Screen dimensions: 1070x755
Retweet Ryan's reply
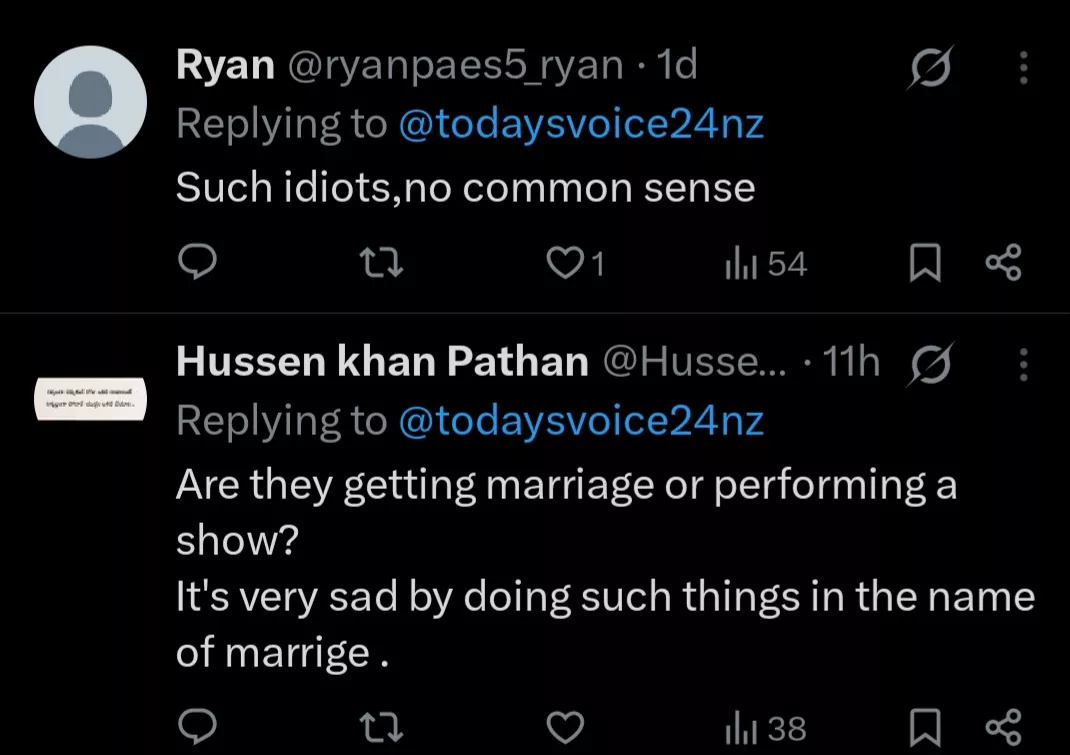pyautogui.click(x=381, y=263)
